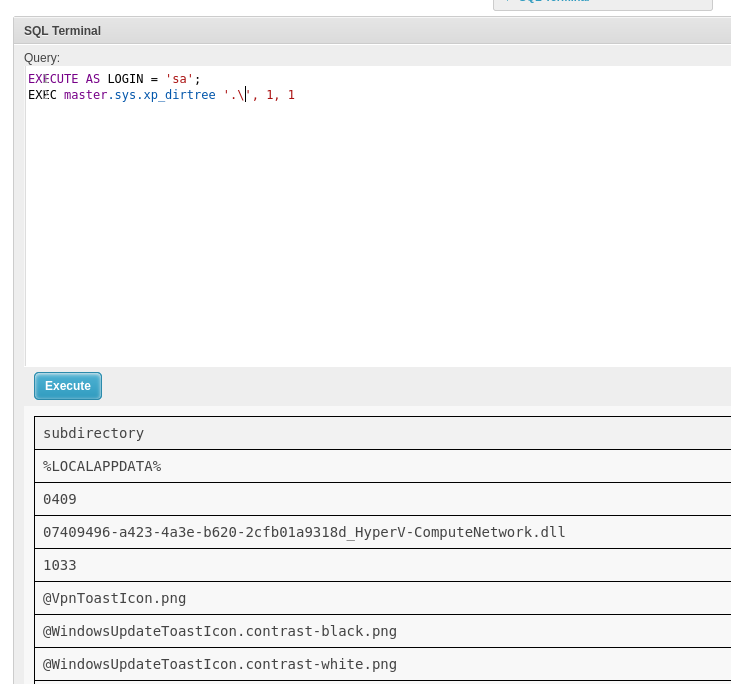Click the 'sa' string in the query
This screenshot has height=684, width=731.
(x=179, y=79)
